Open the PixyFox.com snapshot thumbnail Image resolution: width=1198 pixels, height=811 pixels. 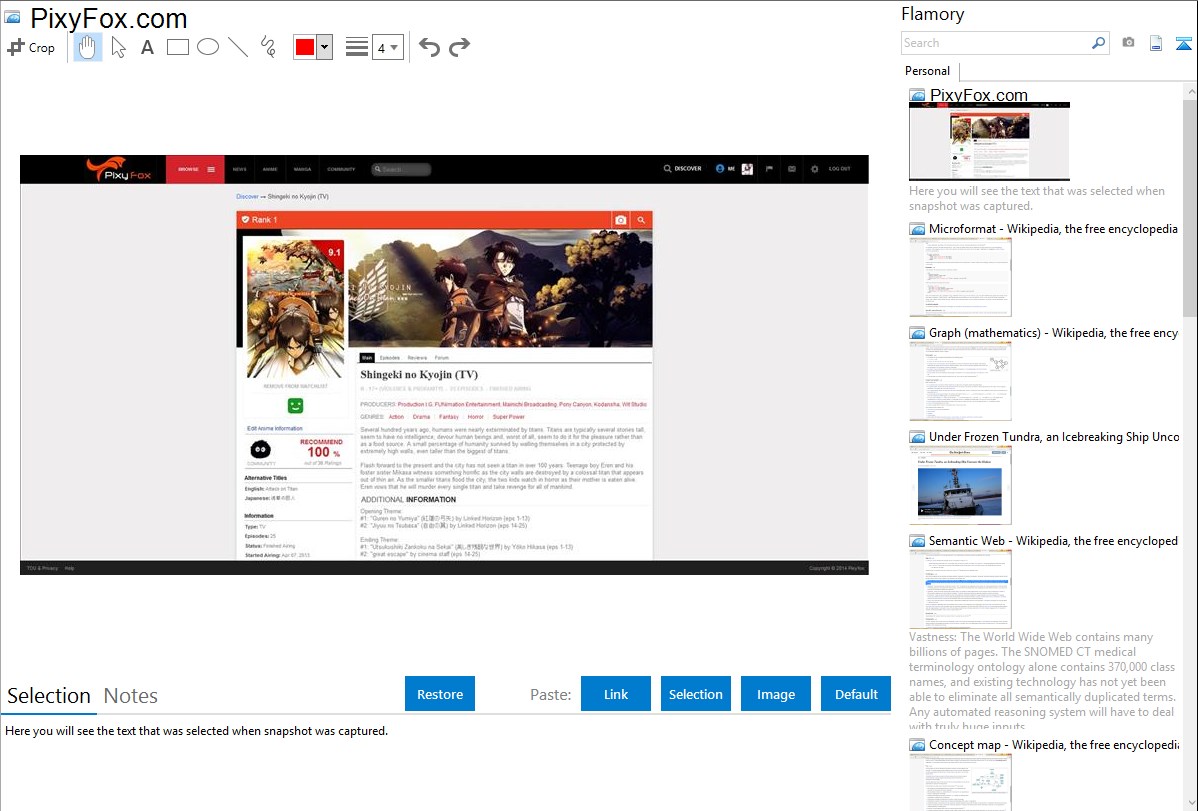click(989, 142)
